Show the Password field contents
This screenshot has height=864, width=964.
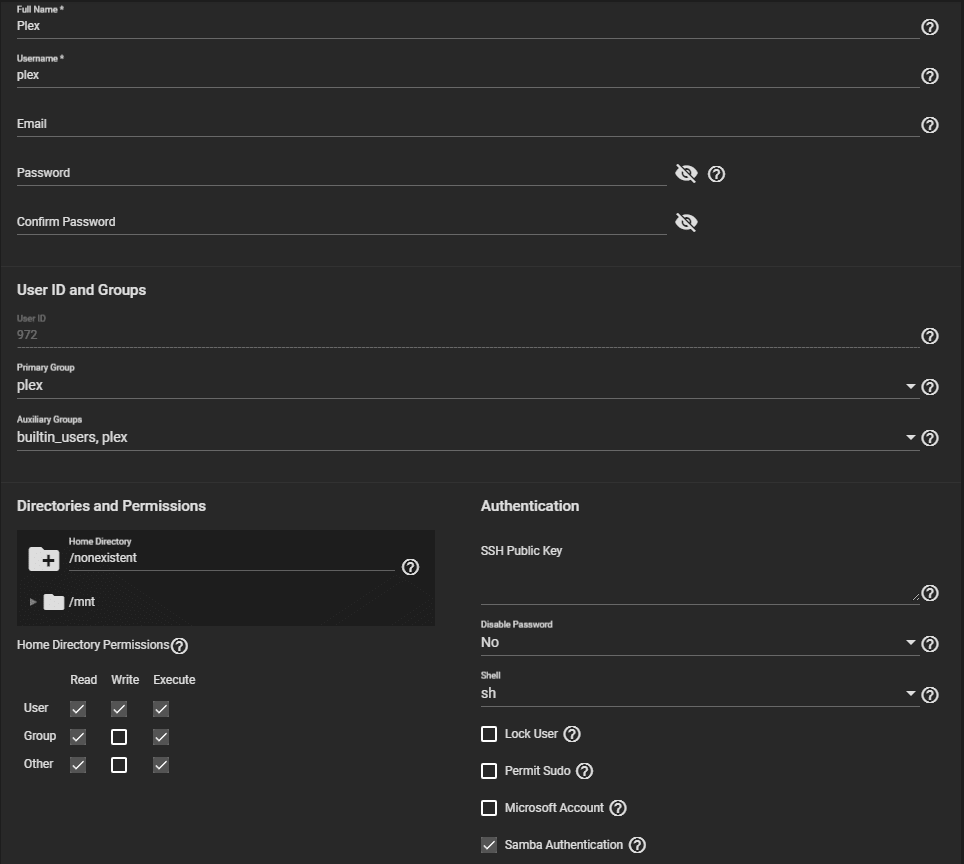(686, 173)
